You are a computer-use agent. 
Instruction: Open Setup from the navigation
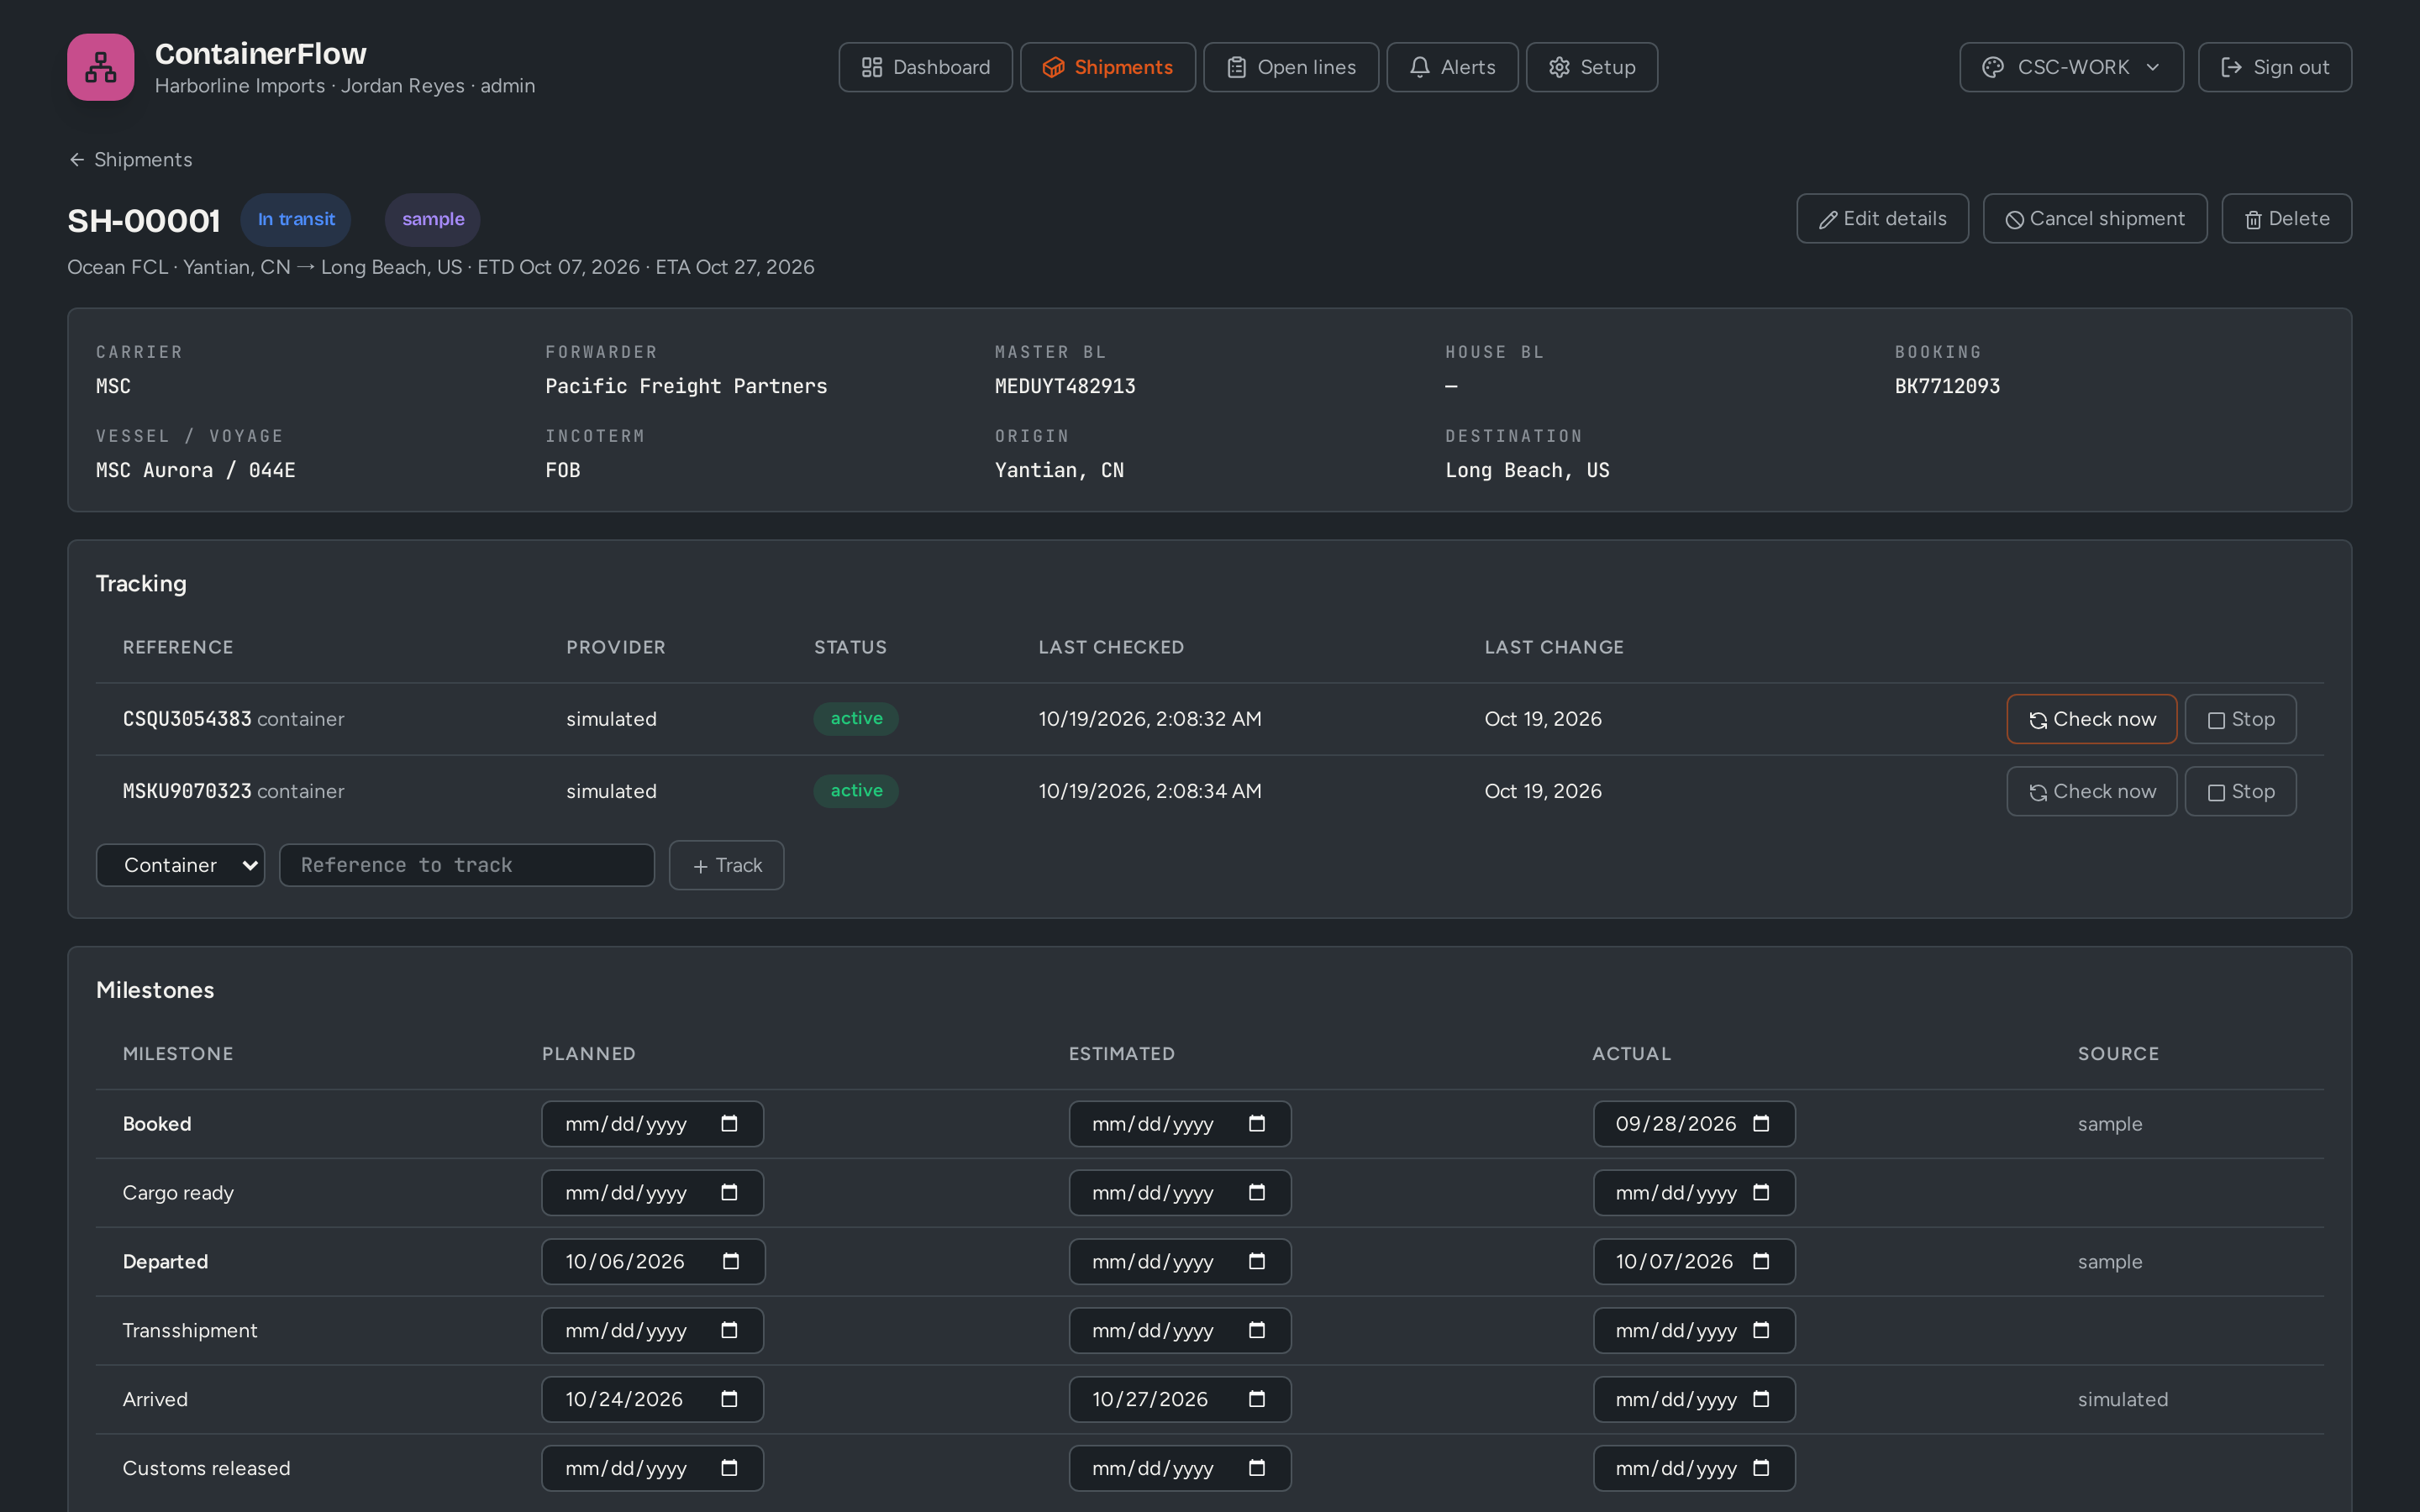coord(1591,67)
